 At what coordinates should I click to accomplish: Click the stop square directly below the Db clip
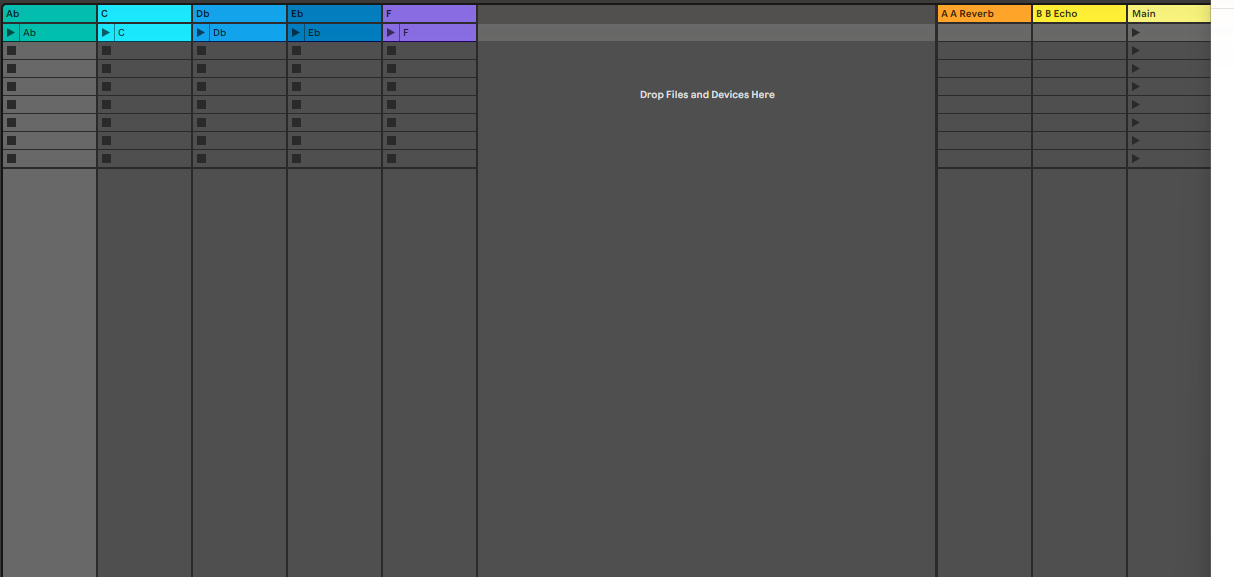coord(201,51)
